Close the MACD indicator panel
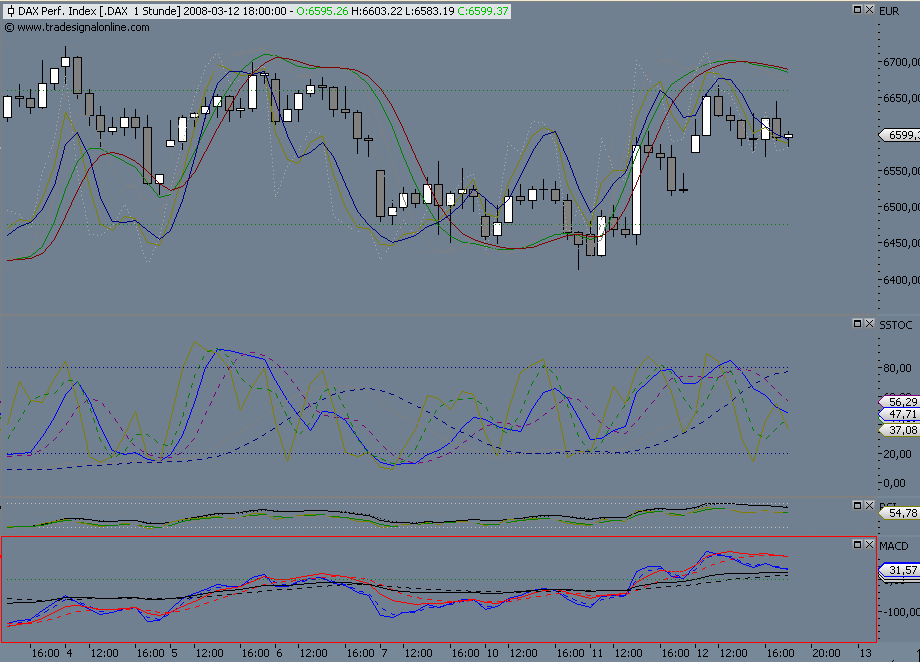920x662 pixels. pyautogui.click(x=870, y=545)
